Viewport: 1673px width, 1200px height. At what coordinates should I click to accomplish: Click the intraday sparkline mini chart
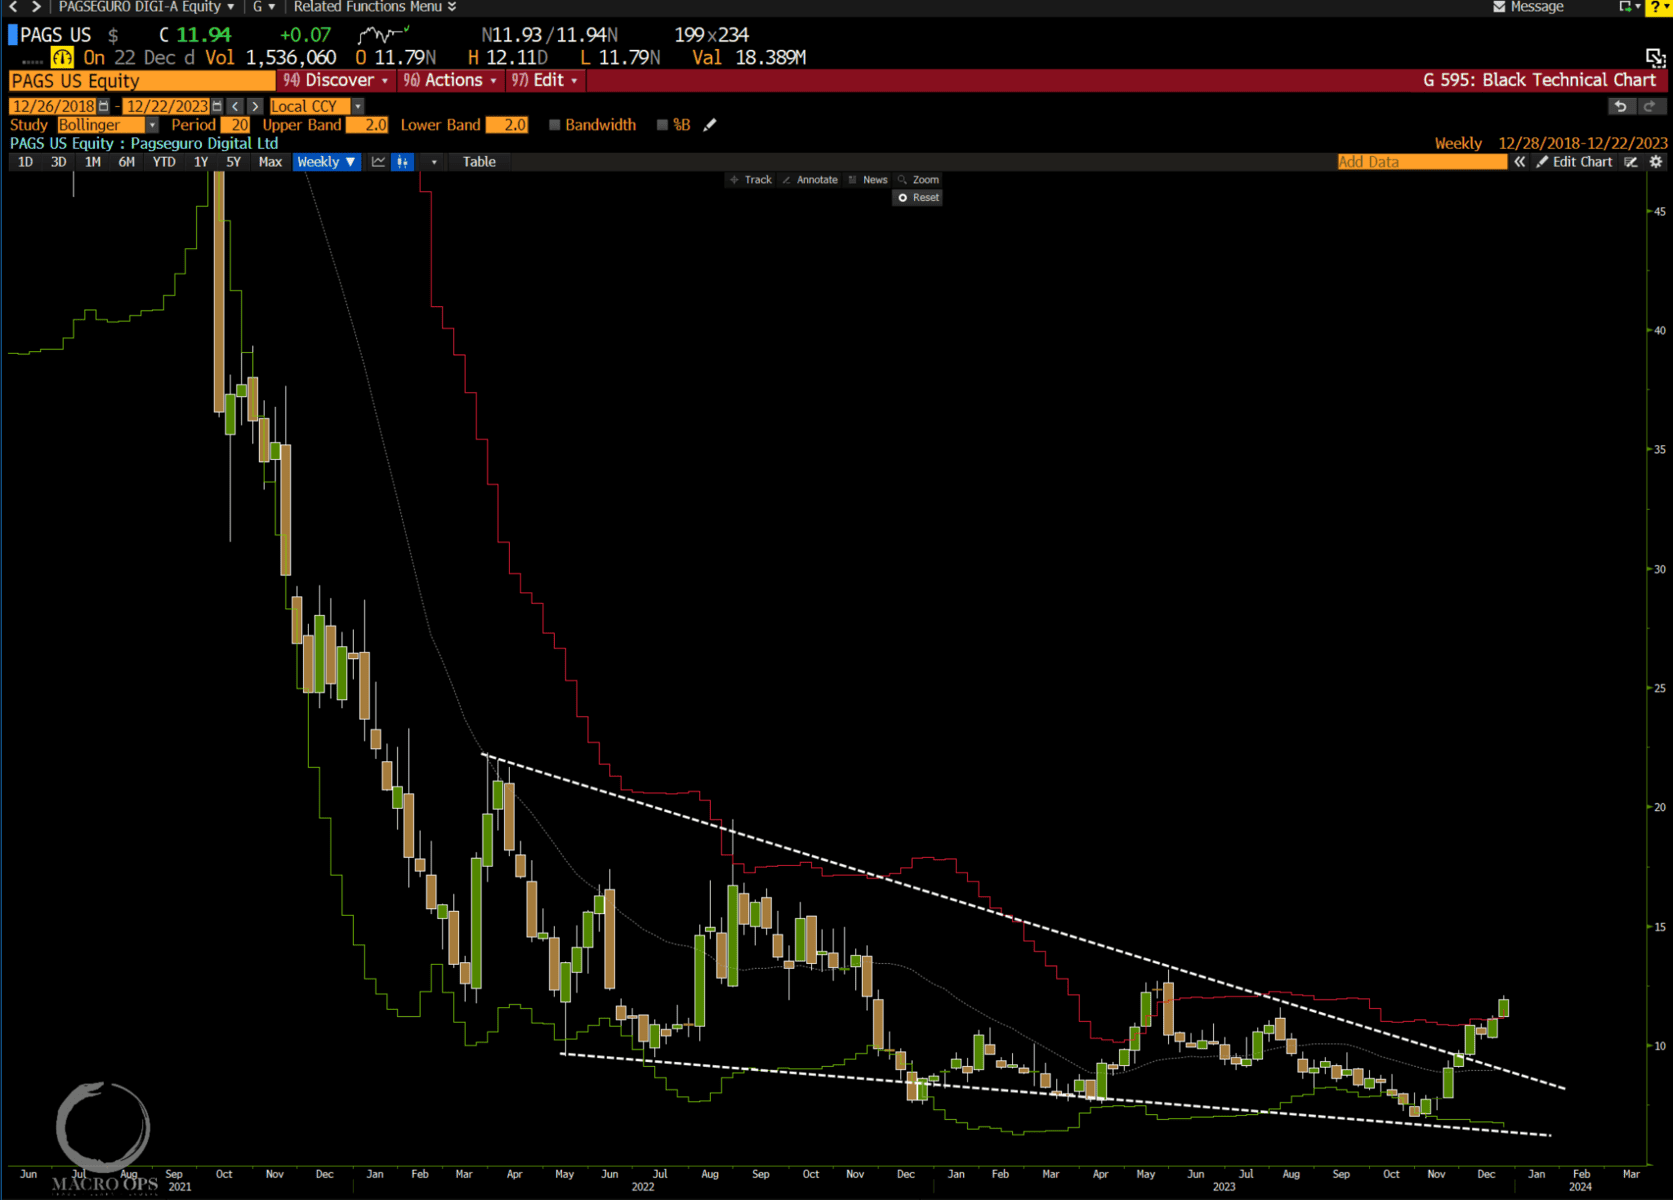pyautogui.click(x=385, y=35)
